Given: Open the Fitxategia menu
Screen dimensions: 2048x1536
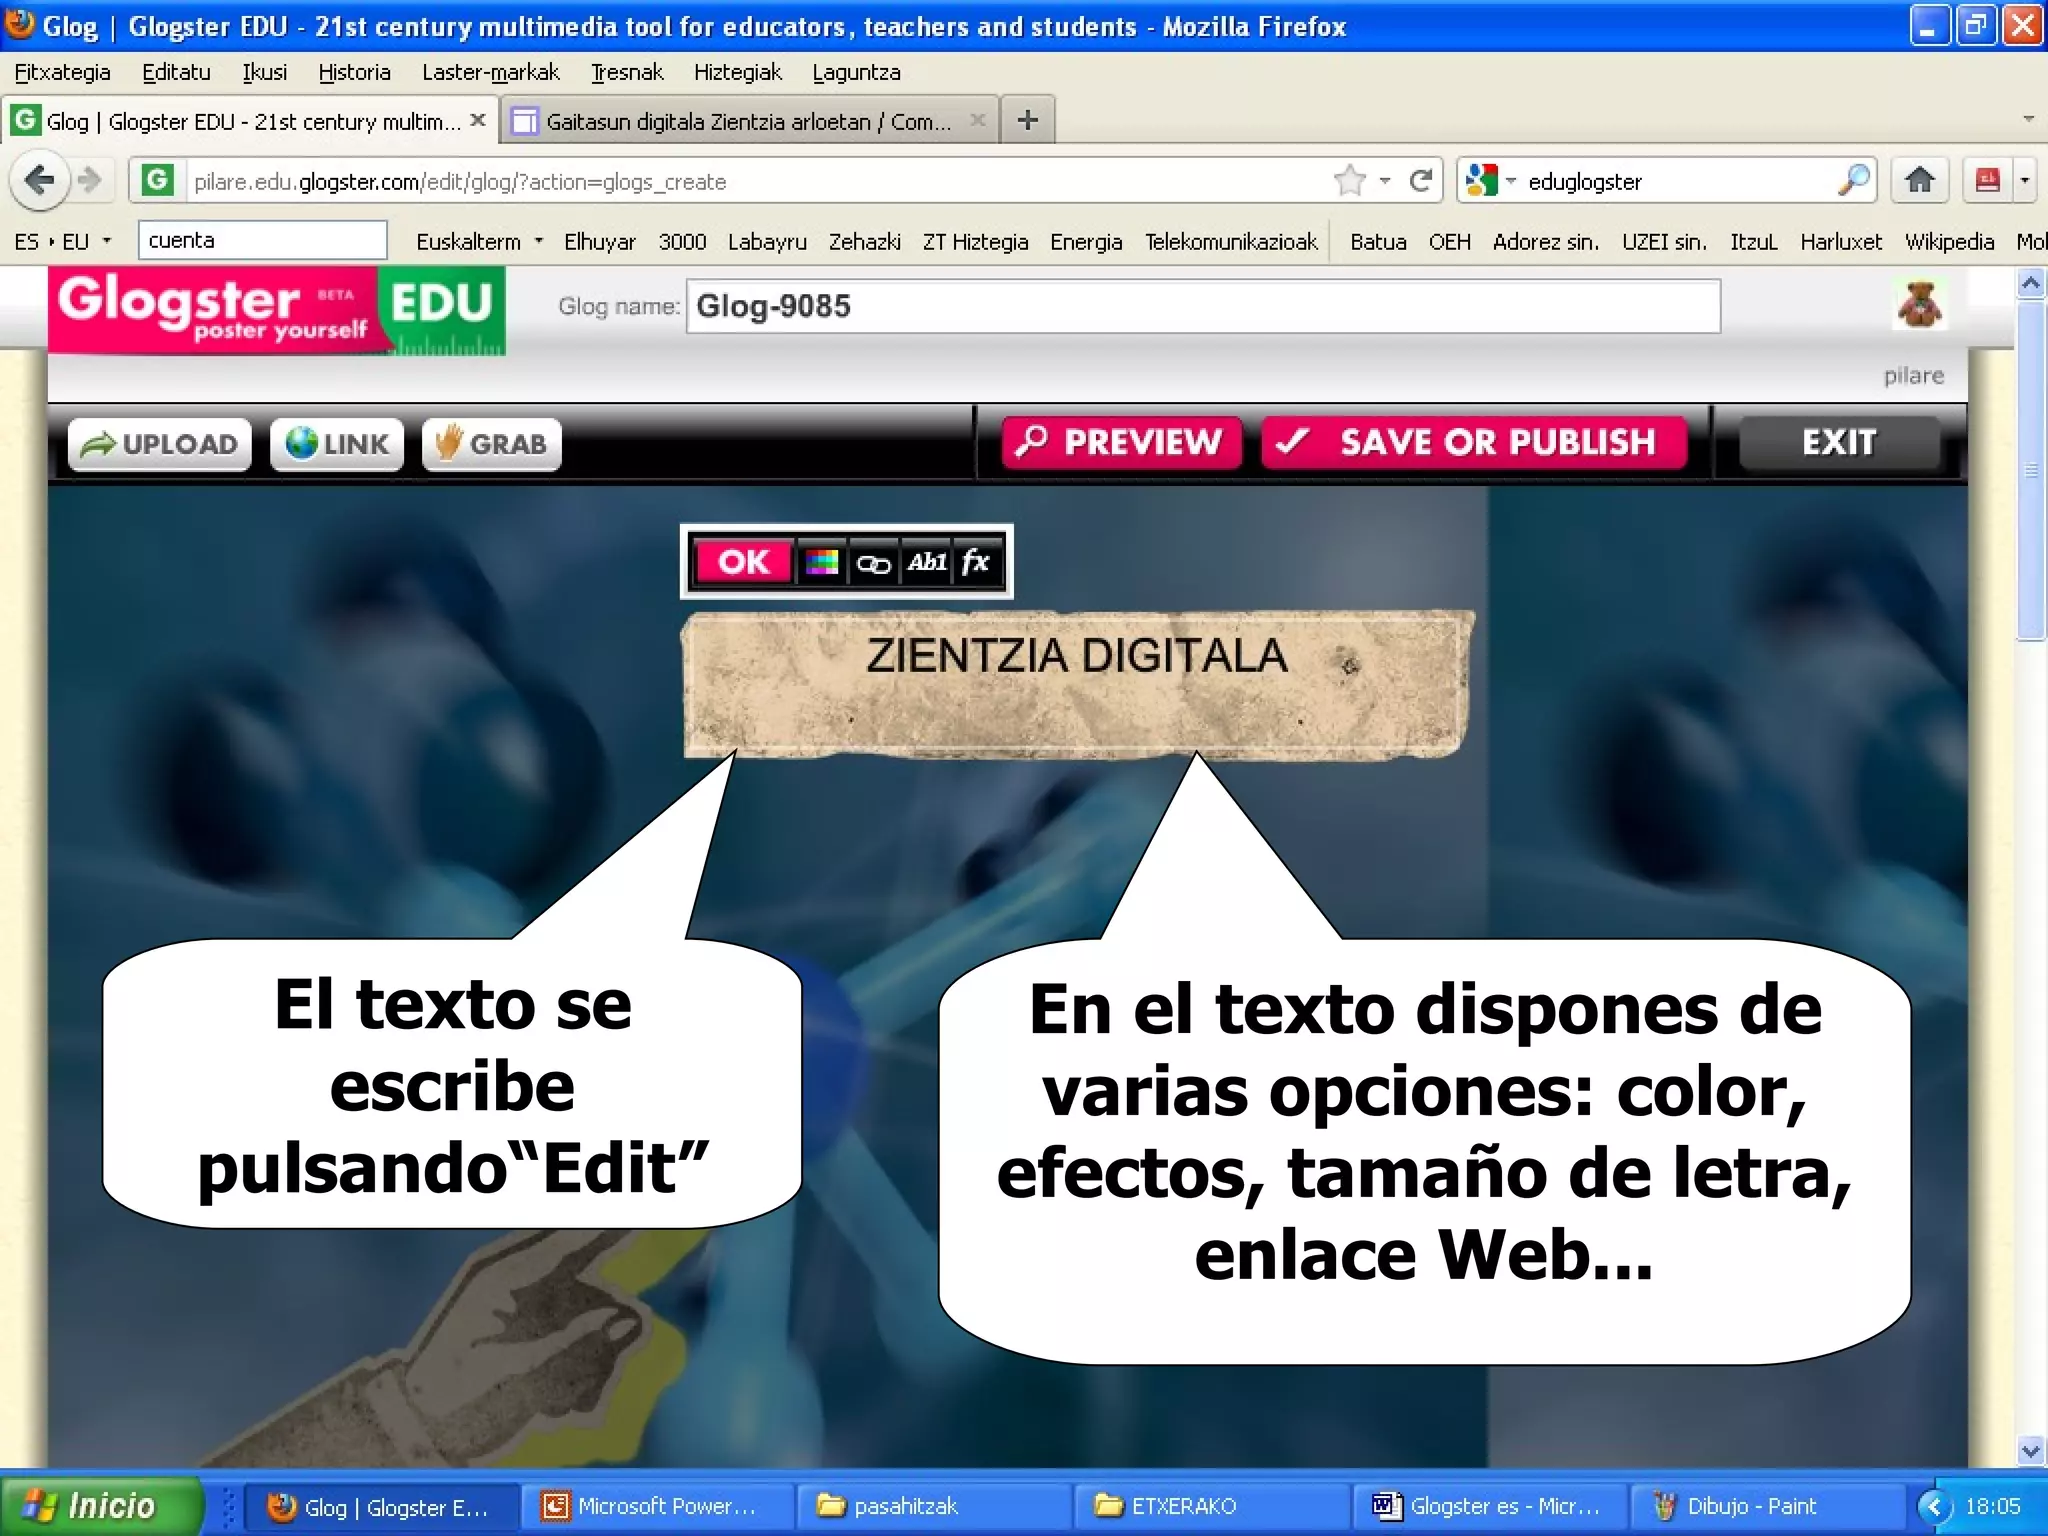Looking at the screenshot, I should (x=62, y=72).
